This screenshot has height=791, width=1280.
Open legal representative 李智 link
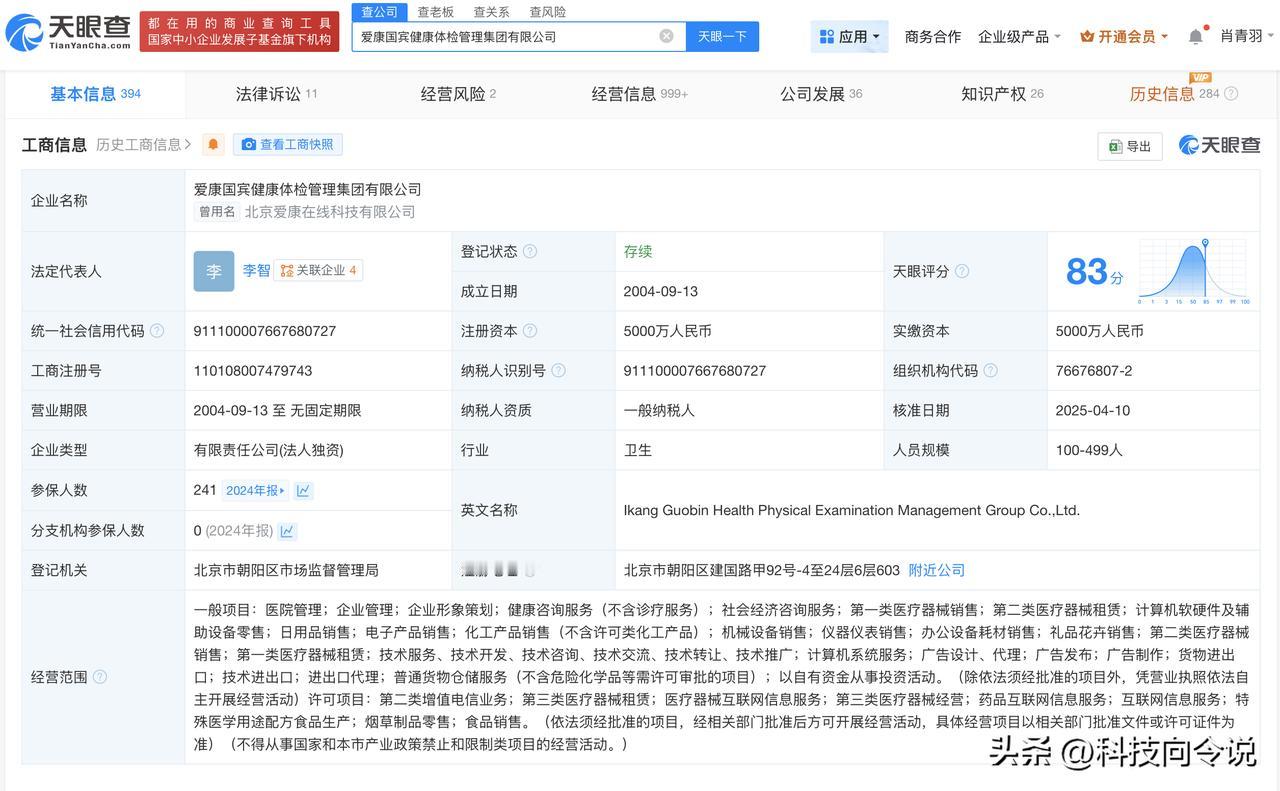256,271
